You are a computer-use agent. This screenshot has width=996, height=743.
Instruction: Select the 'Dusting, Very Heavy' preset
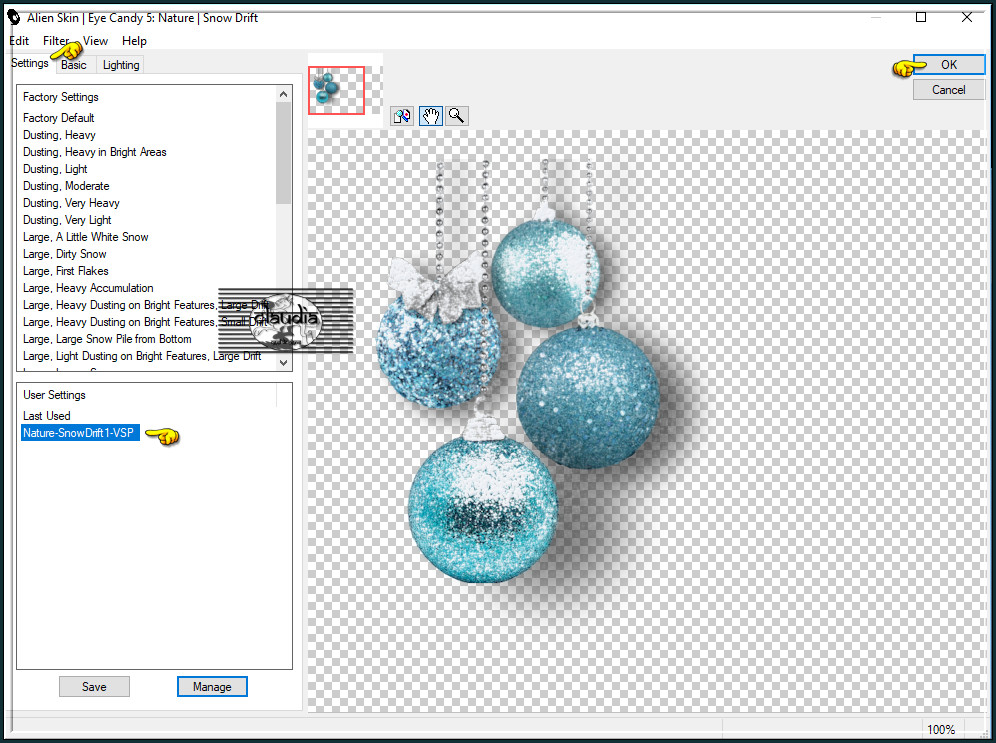tap(71, 203)
